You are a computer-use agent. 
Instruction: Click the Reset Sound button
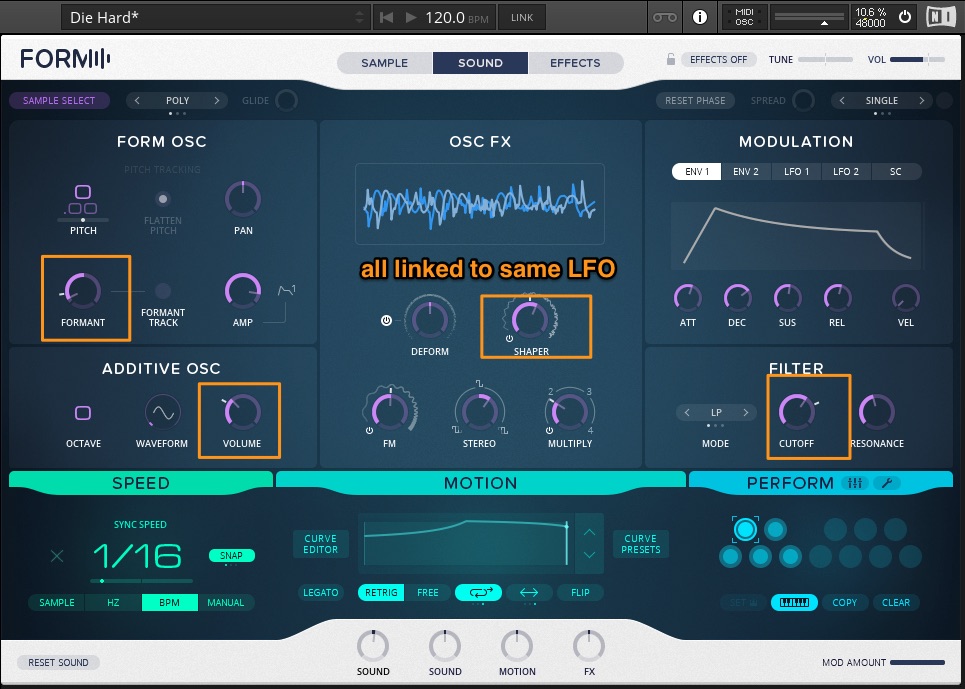point(58,663)
